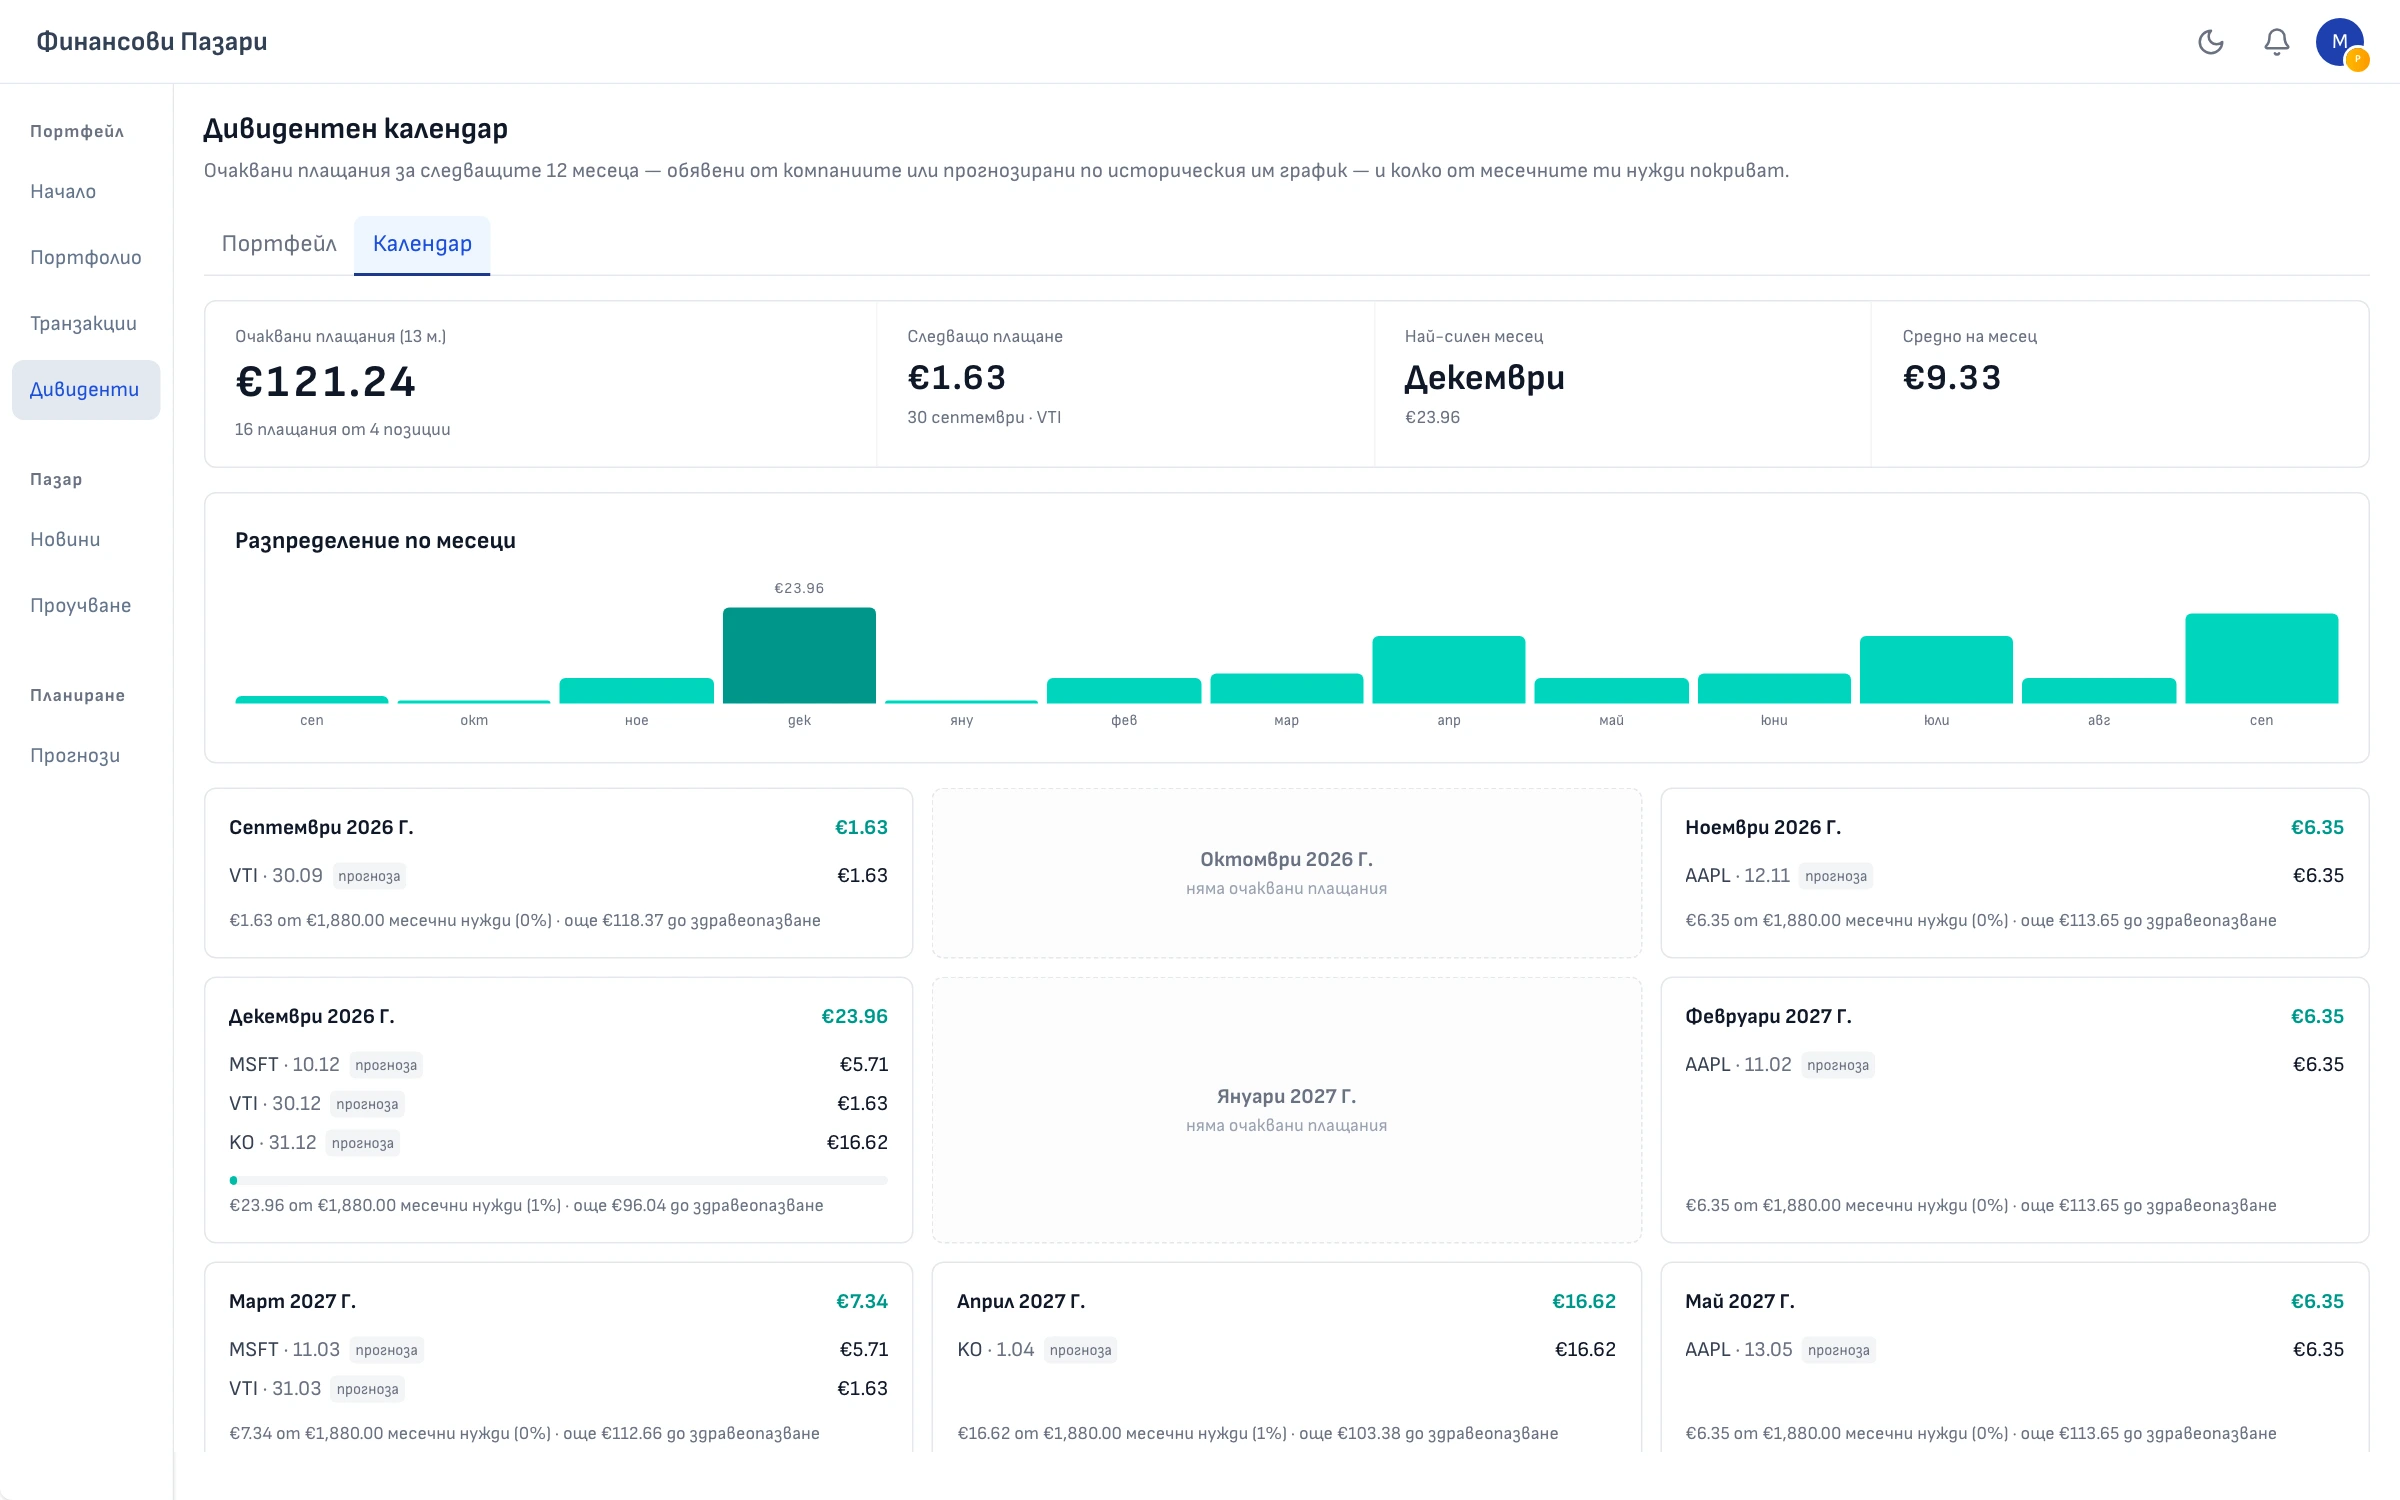Go to Начало in sidebar

tap(86, 191)
